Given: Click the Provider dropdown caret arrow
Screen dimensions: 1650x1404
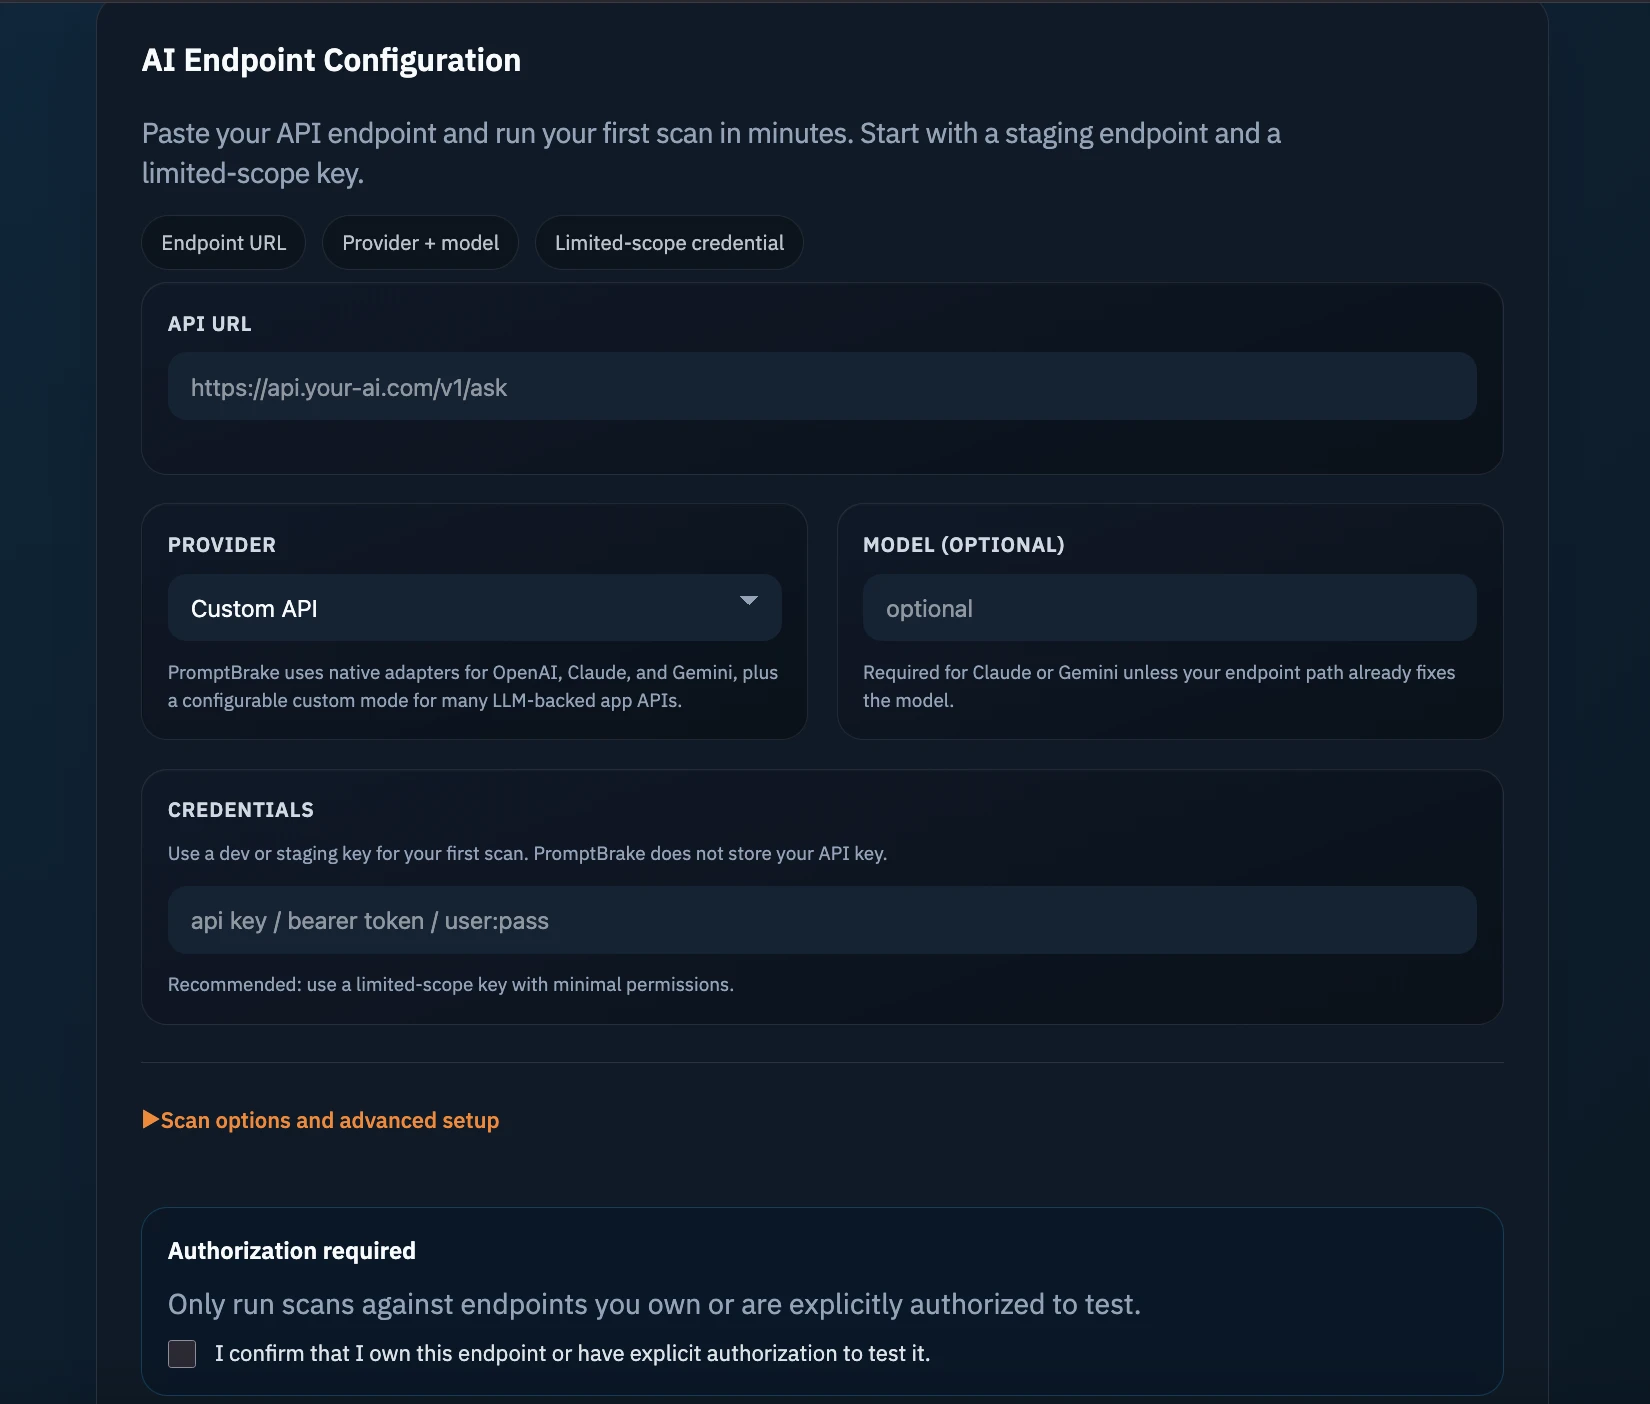Looking at the screenshot, I should coord(748,601).
